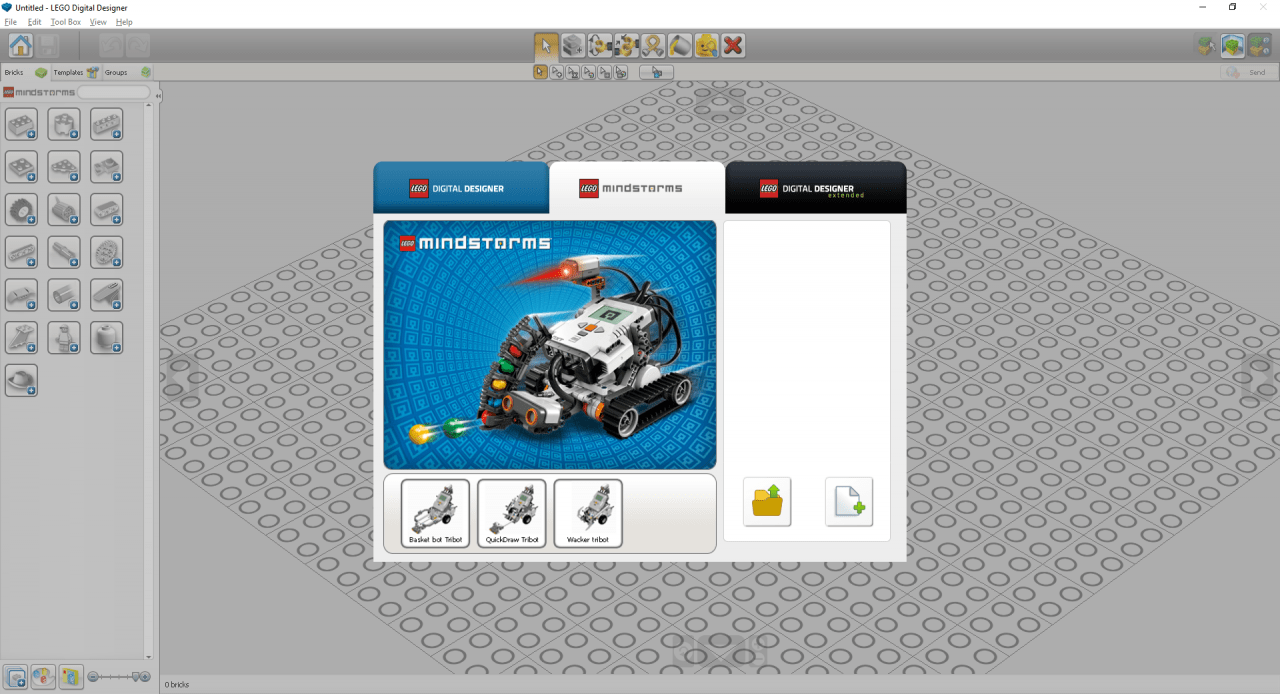Toggle the filter bricks by boxes button

point(70,677)
